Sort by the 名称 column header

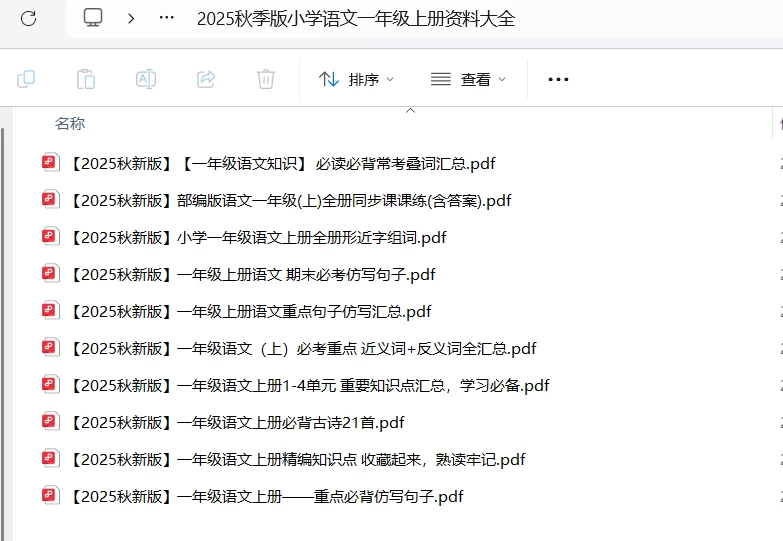(70, 123)
